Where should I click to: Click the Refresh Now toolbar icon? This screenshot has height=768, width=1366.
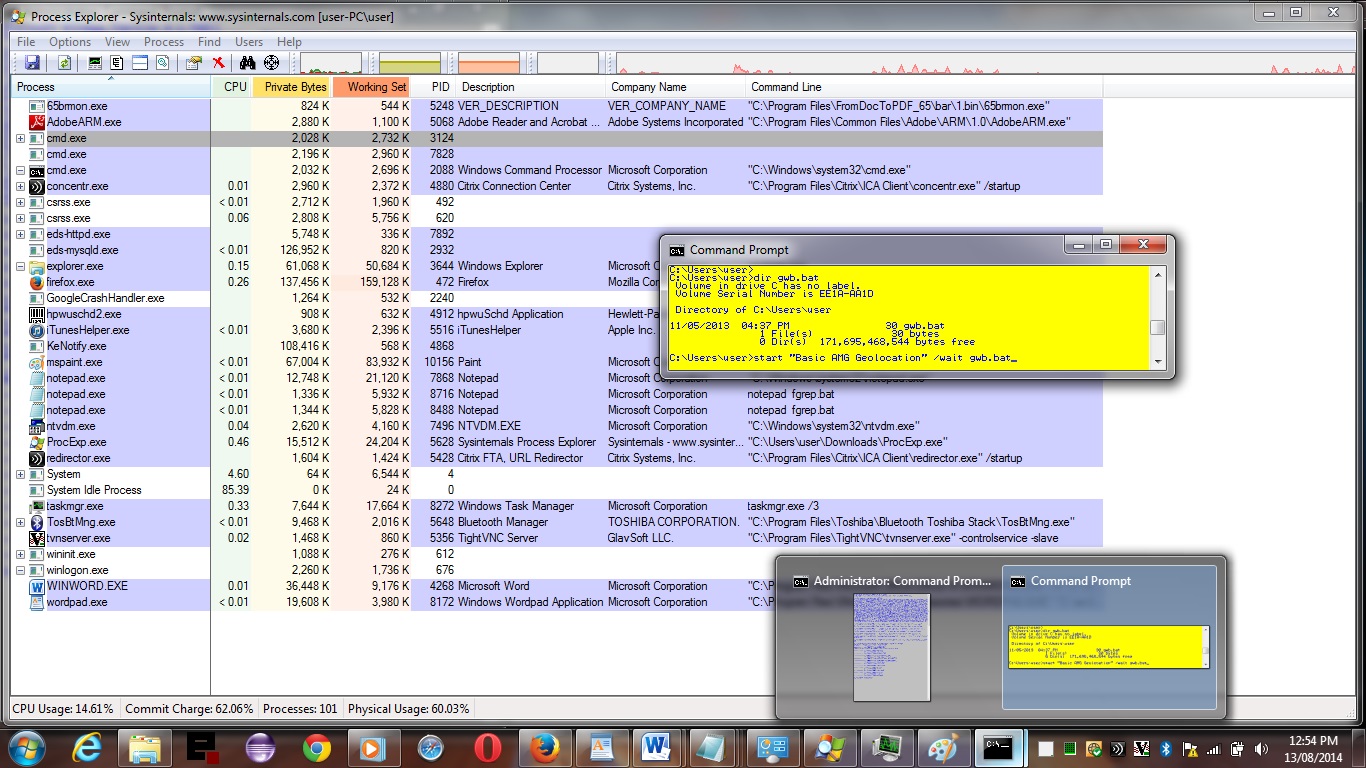tap(64, 63)
